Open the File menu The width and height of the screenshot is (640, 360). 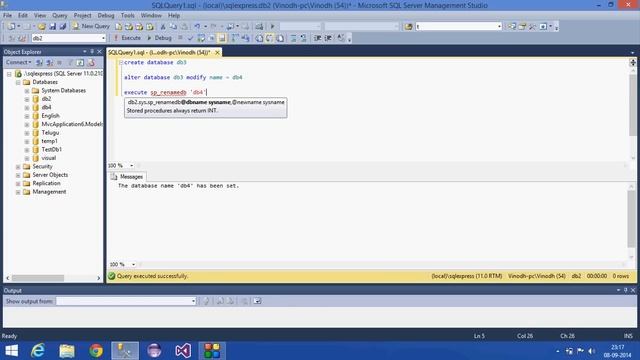(x=7, y=16)
